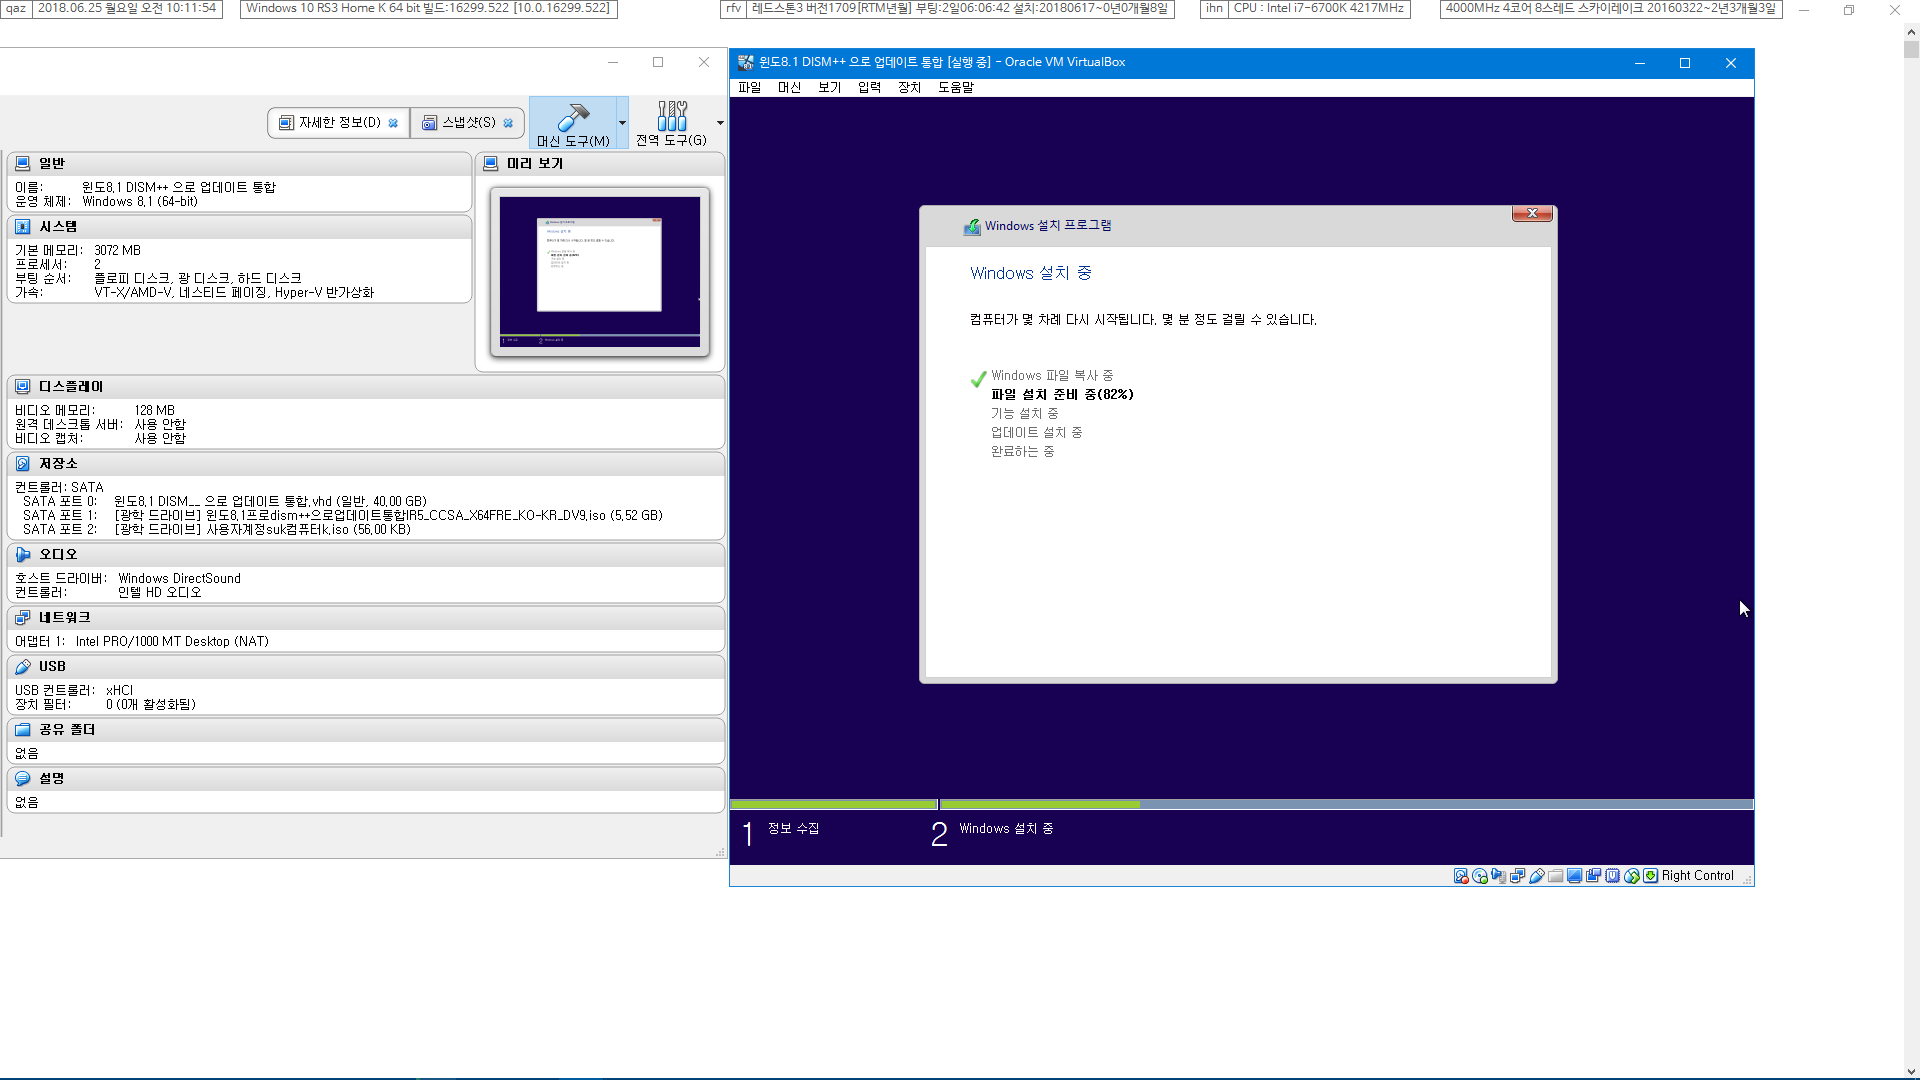Click the 기본 메모리 3072 MB value
The image size is (1920, 1080).
117,251
